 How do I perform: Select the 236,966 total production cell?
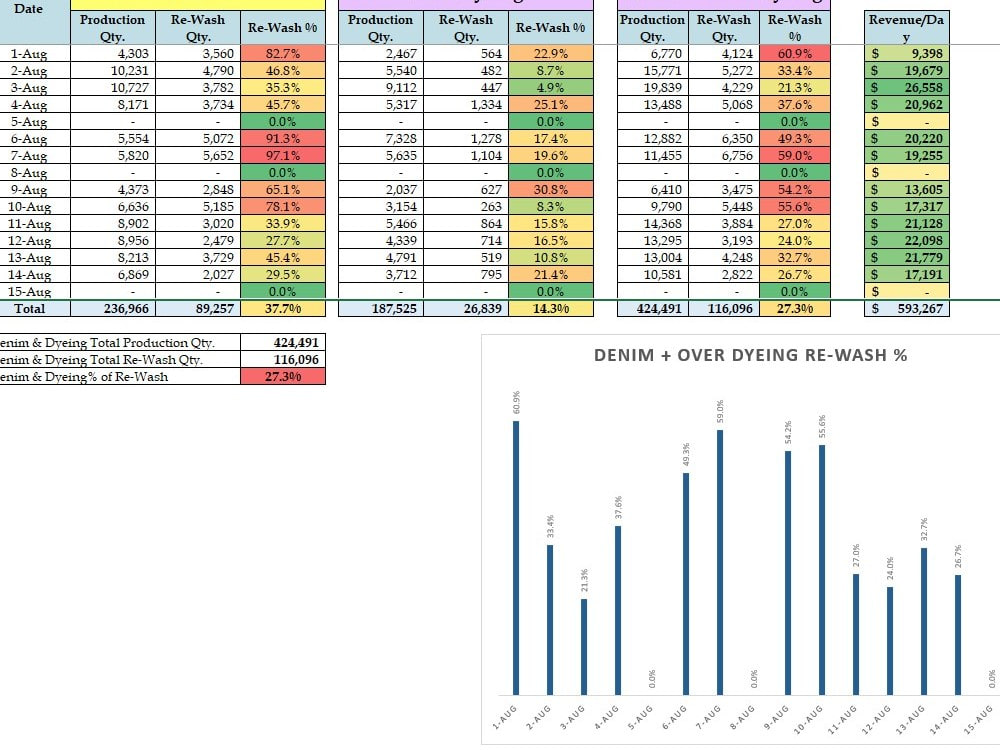(x=113, y=309)
